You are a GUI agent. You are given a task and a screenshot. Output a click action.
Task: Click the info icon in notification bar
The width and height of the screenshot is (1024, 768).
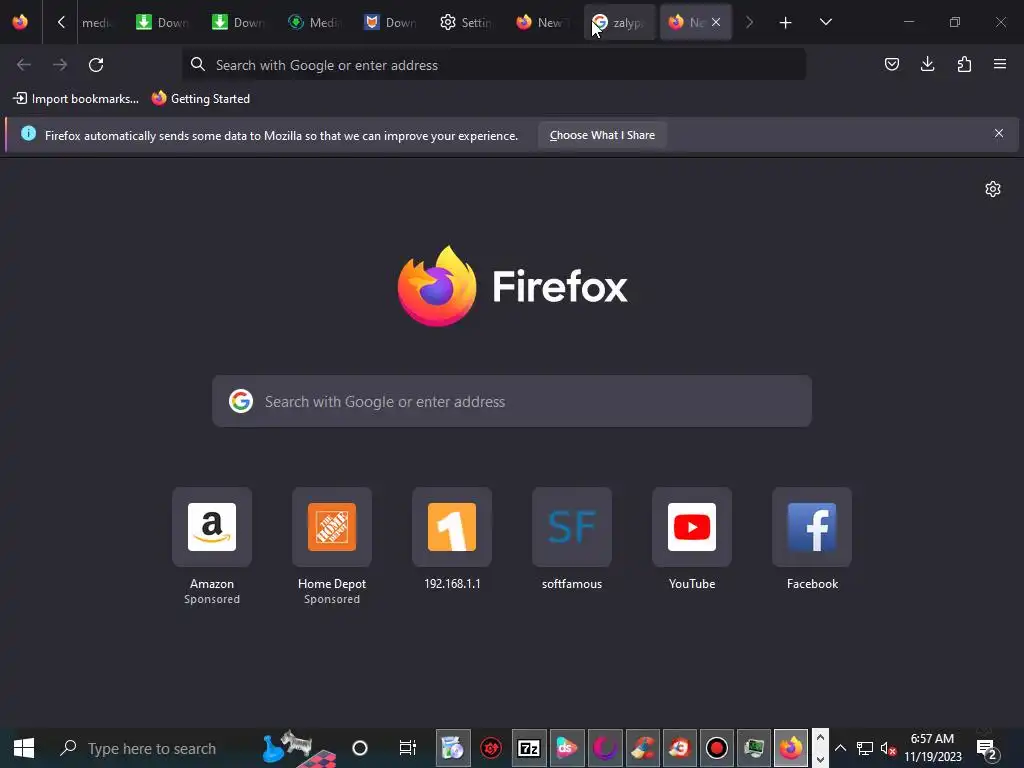28,134
